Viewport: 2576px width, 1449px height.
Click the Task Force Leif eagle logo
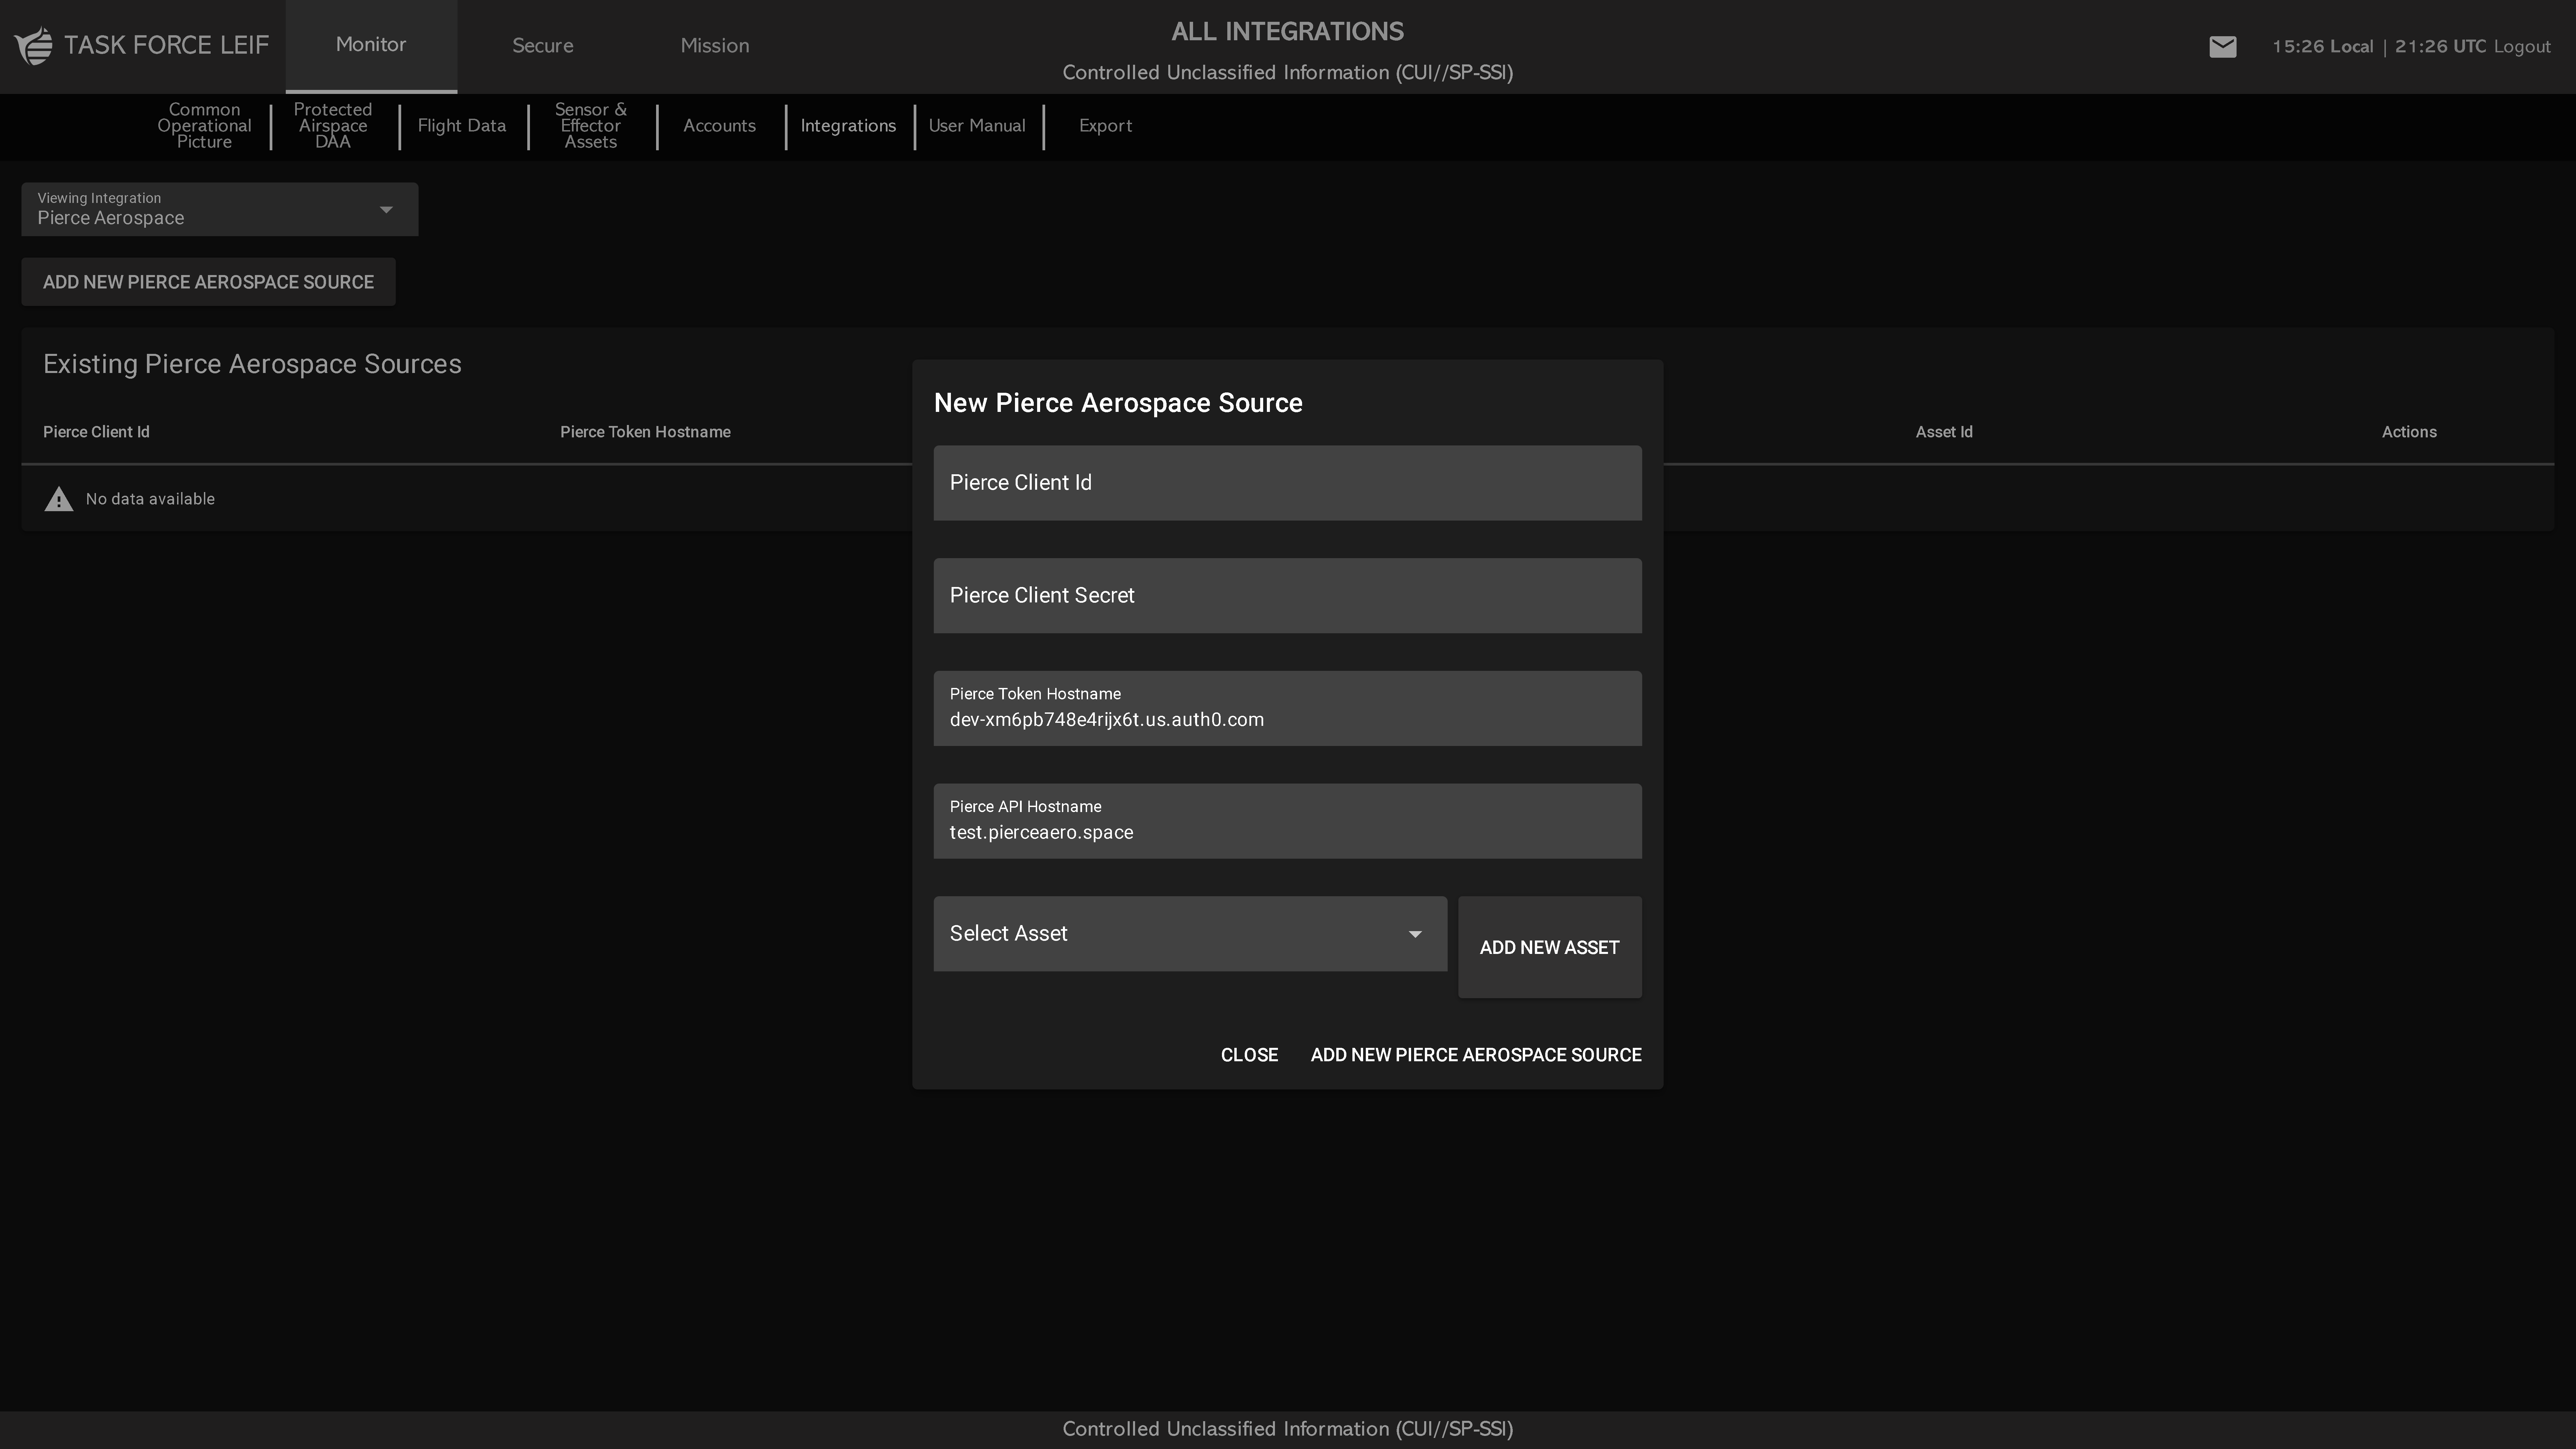coord(34,46)
